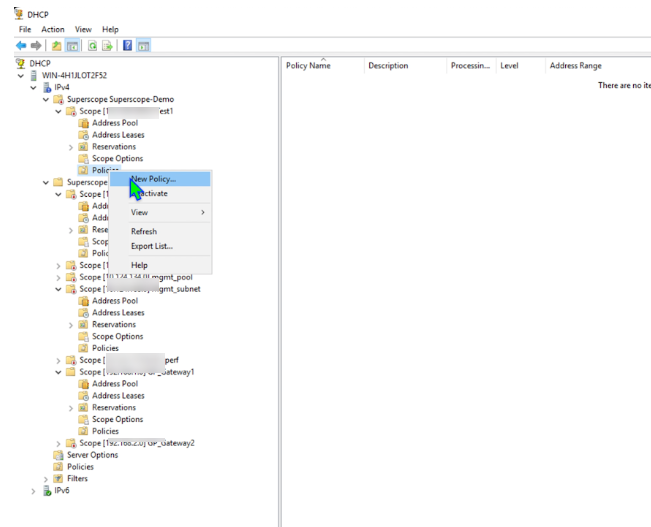Sort by the Policy Name column header
651x527 pixels.
click(308, 66)
